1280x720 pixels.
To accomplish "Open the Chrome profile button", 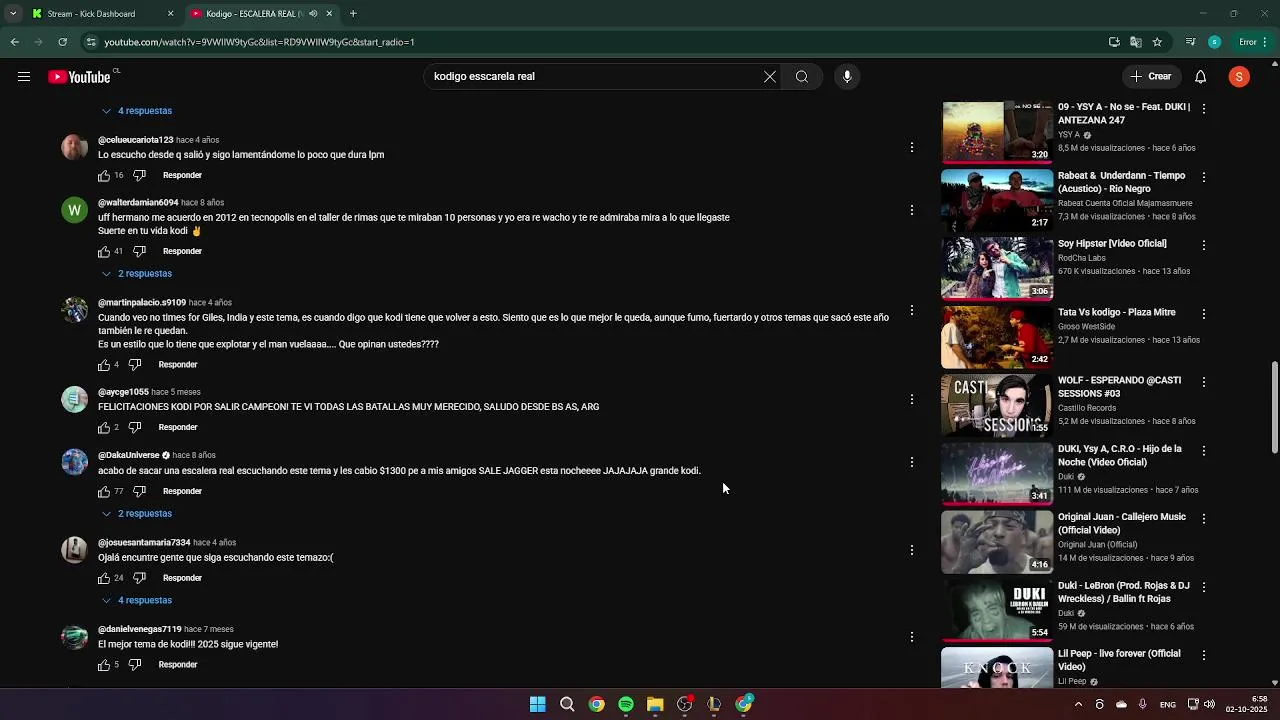I will tap(1214, 42).
